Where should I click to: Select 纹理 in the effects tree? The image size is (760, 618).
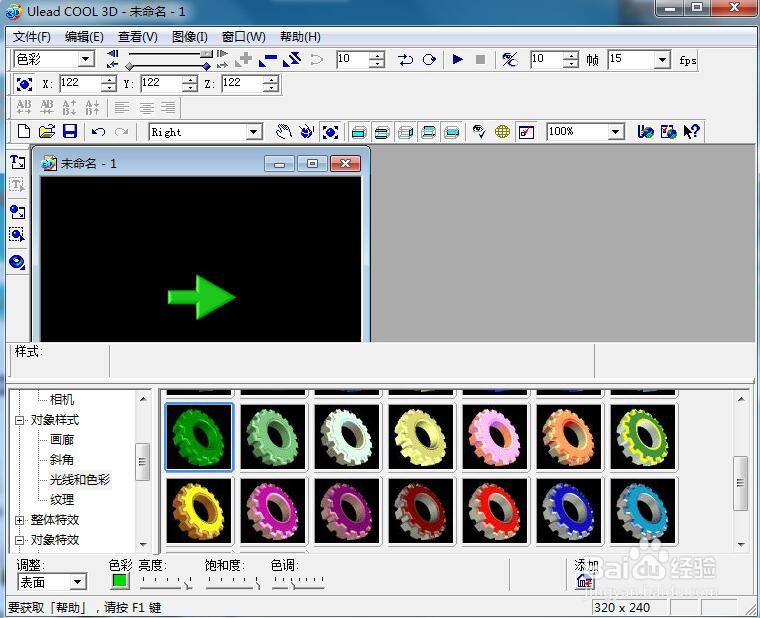(62, 499)
